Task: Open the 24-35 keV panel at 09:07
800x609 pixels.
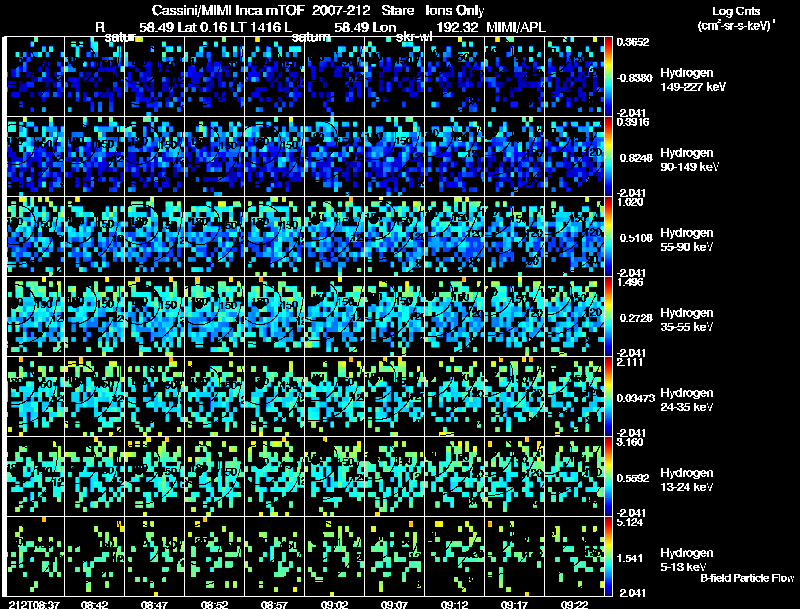Action: click(x=395, y=397)
